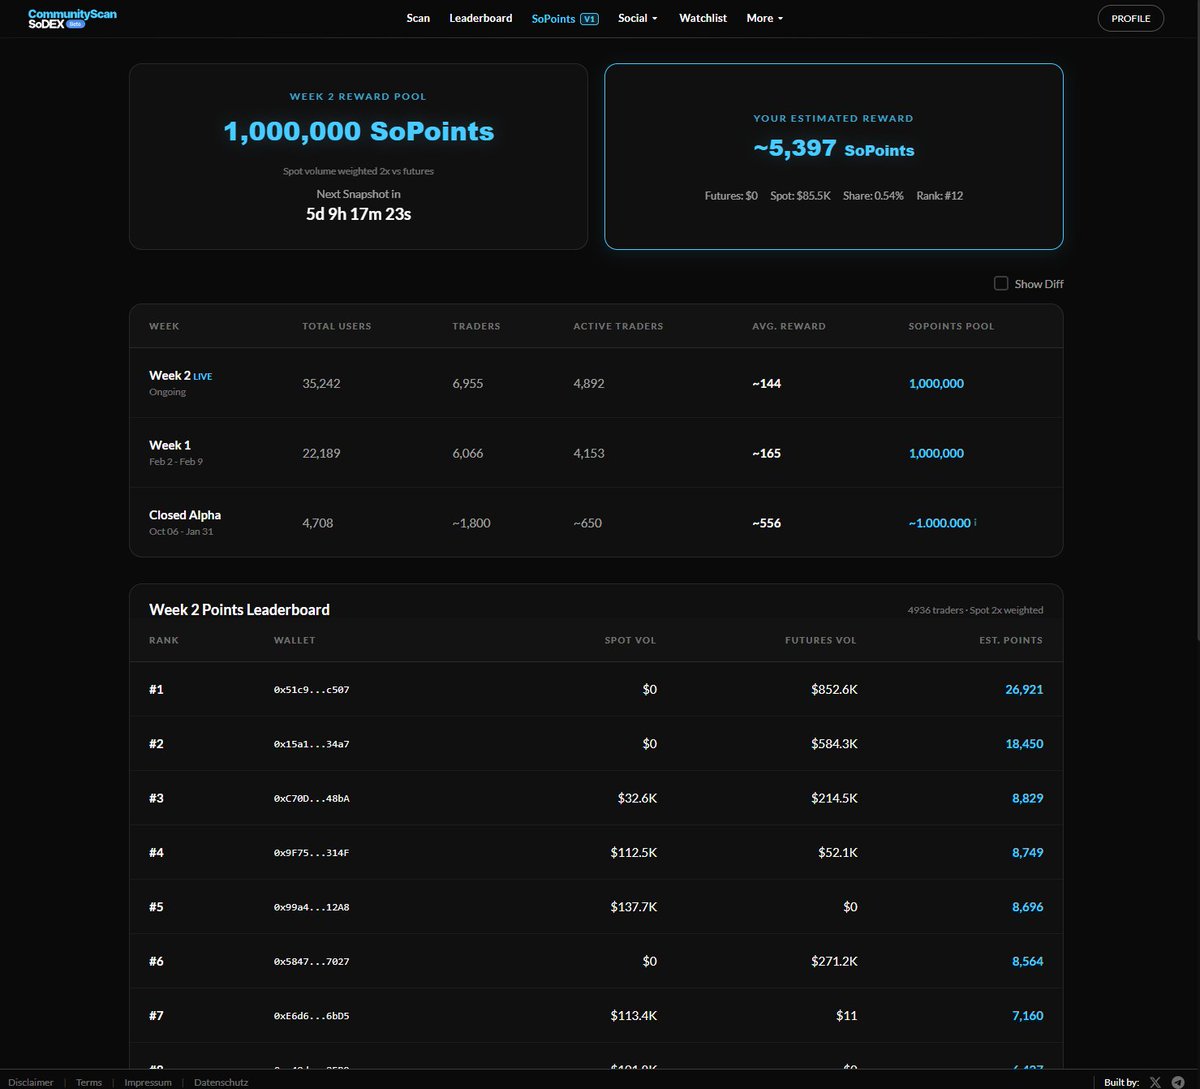Open the SoPoints tab
Screen dimensions: 1200x1089
[x=565, y=18]
